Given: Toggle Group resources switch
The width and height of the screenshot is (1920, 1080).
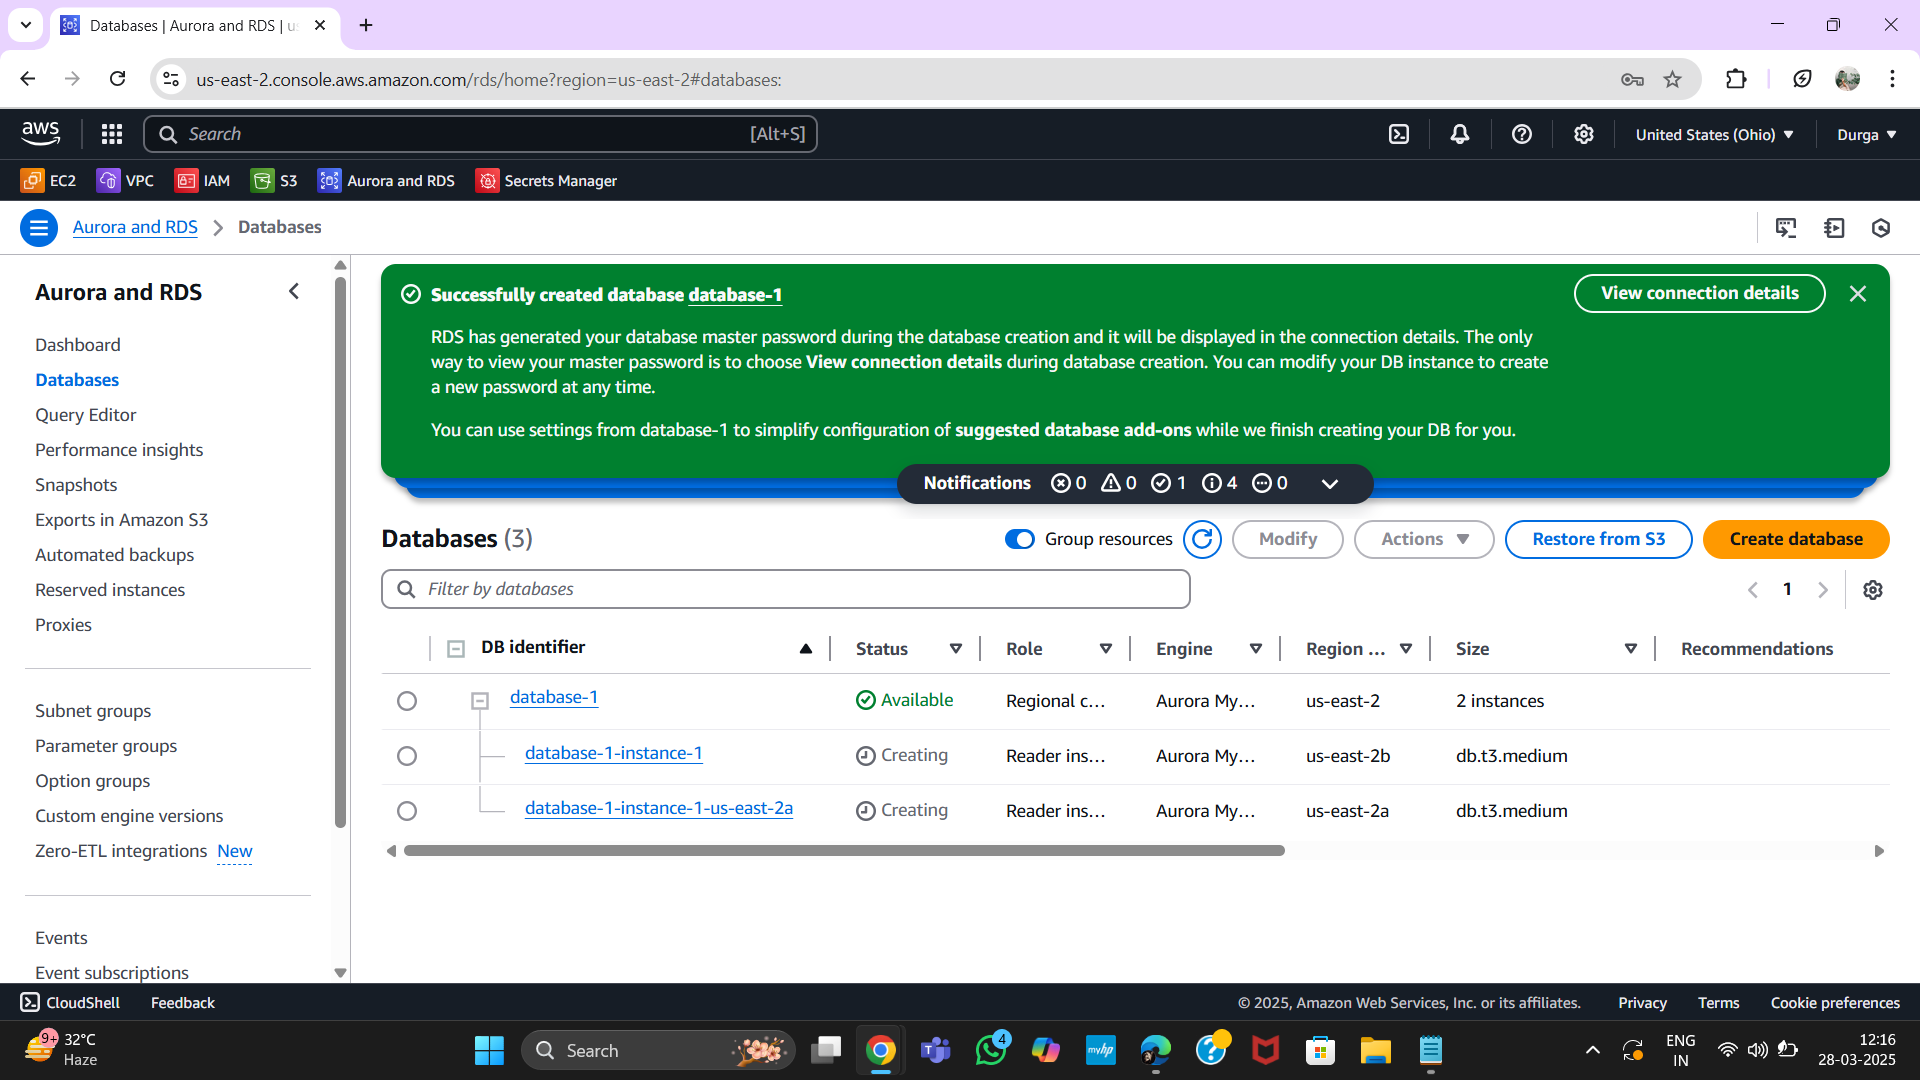Looking at the screenshot, I should (1020, 539).
